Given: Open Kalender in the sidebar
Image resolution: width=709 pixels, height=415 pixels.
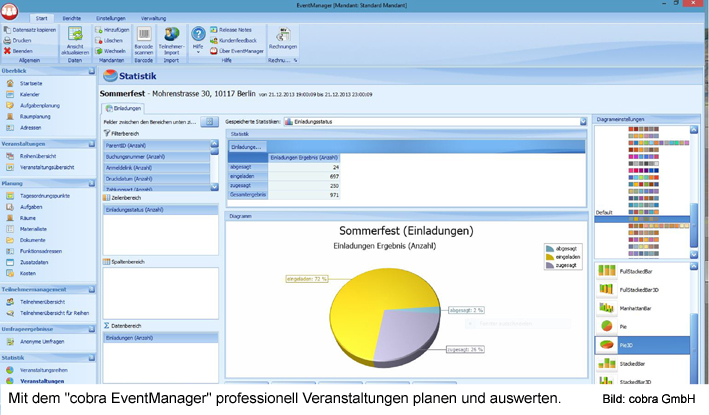Looking at the screenshot, I should [x=29, y=94].
